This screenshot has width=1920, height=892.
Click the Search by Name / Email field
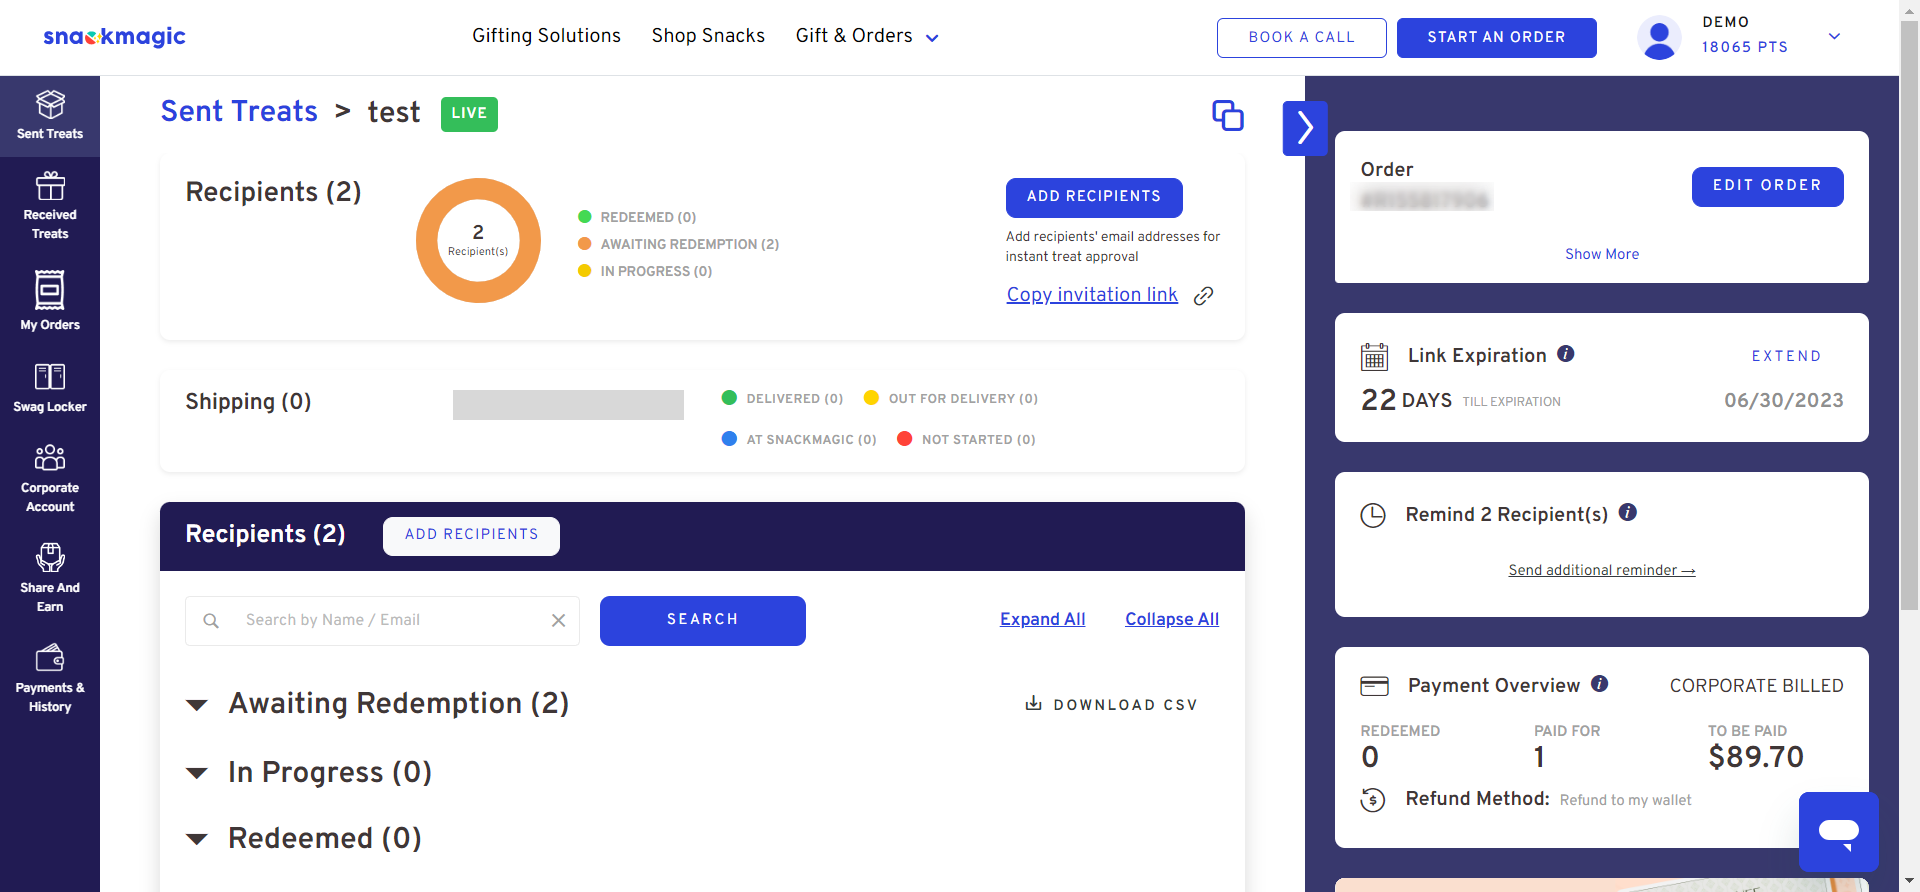(x=382, y=621)
